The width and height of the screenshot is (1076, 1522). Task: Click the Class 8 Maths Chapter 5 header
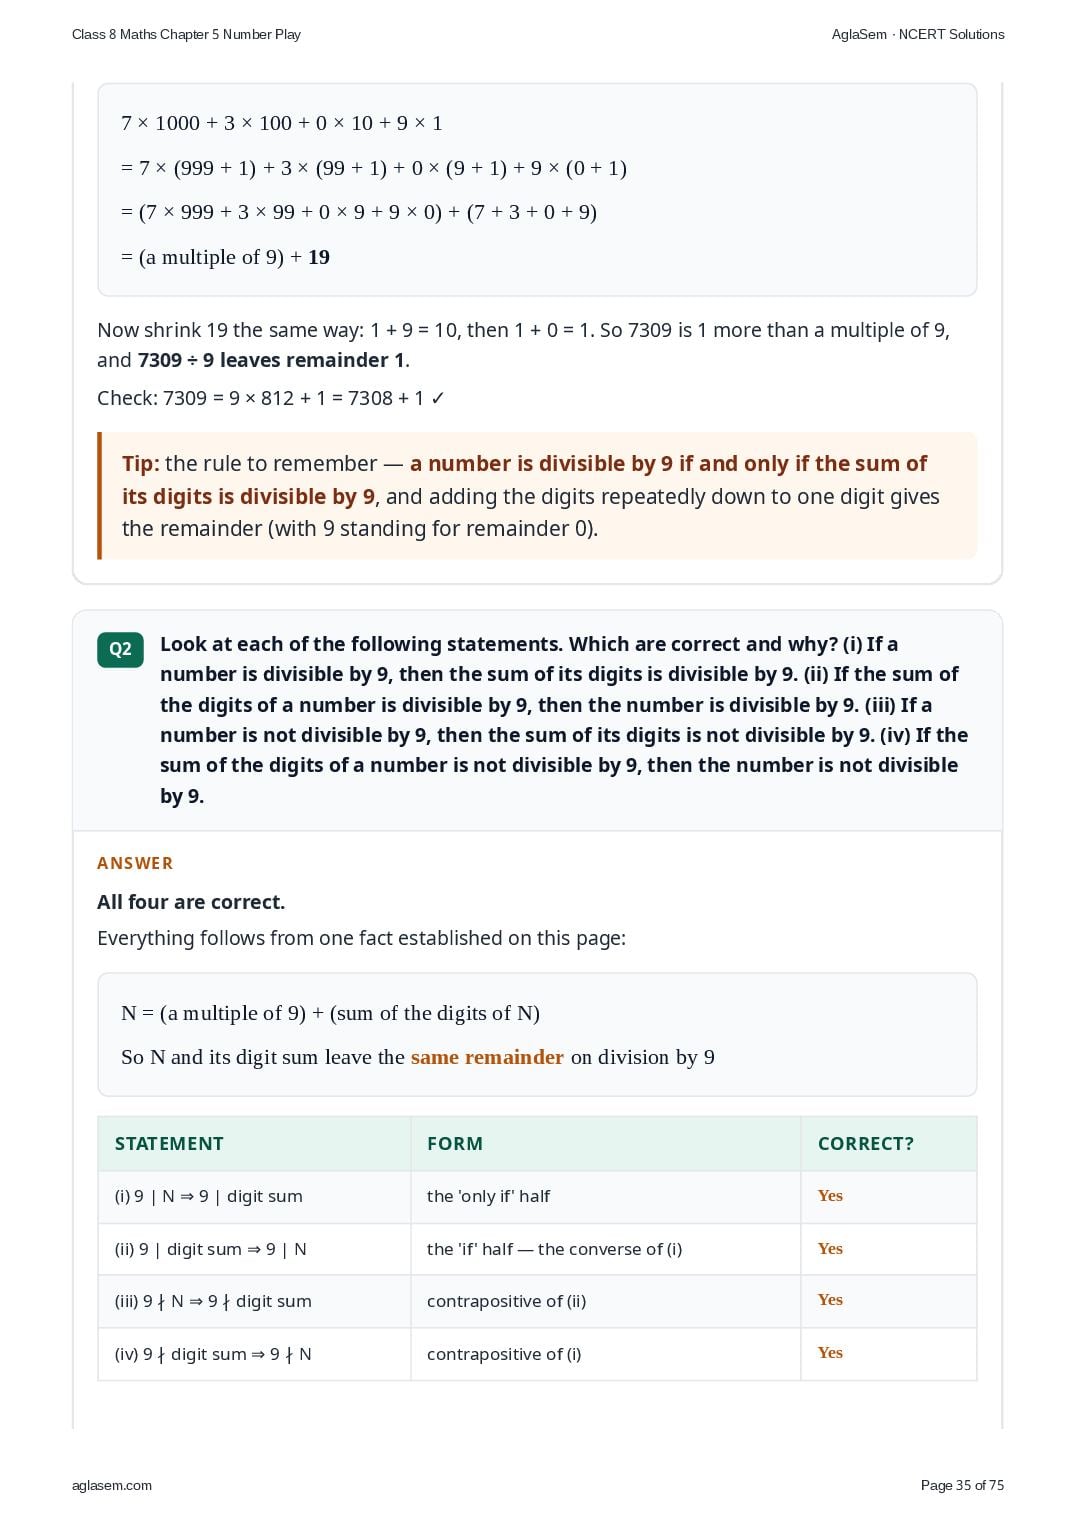point(186,34)
